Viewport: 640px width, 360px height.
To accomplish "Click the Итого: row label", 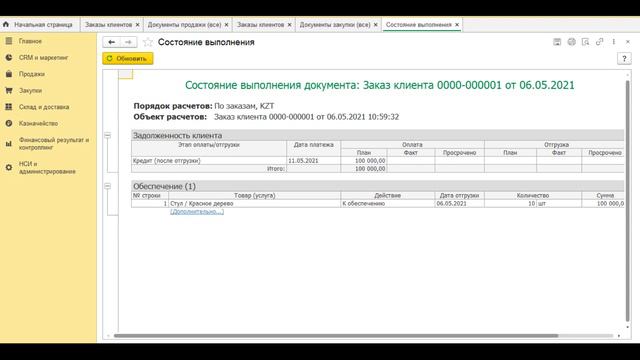I will point(276,169).
